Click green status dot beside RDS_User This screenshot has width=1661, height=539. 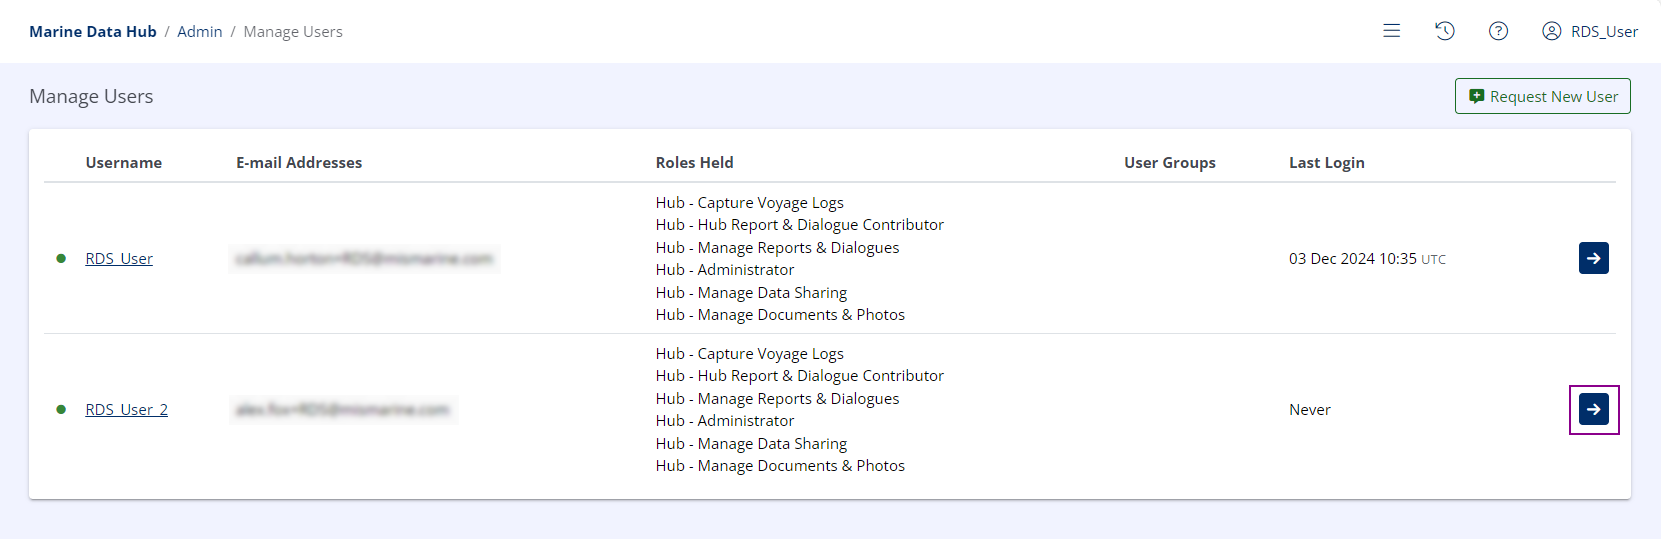(x=61, y=259)
